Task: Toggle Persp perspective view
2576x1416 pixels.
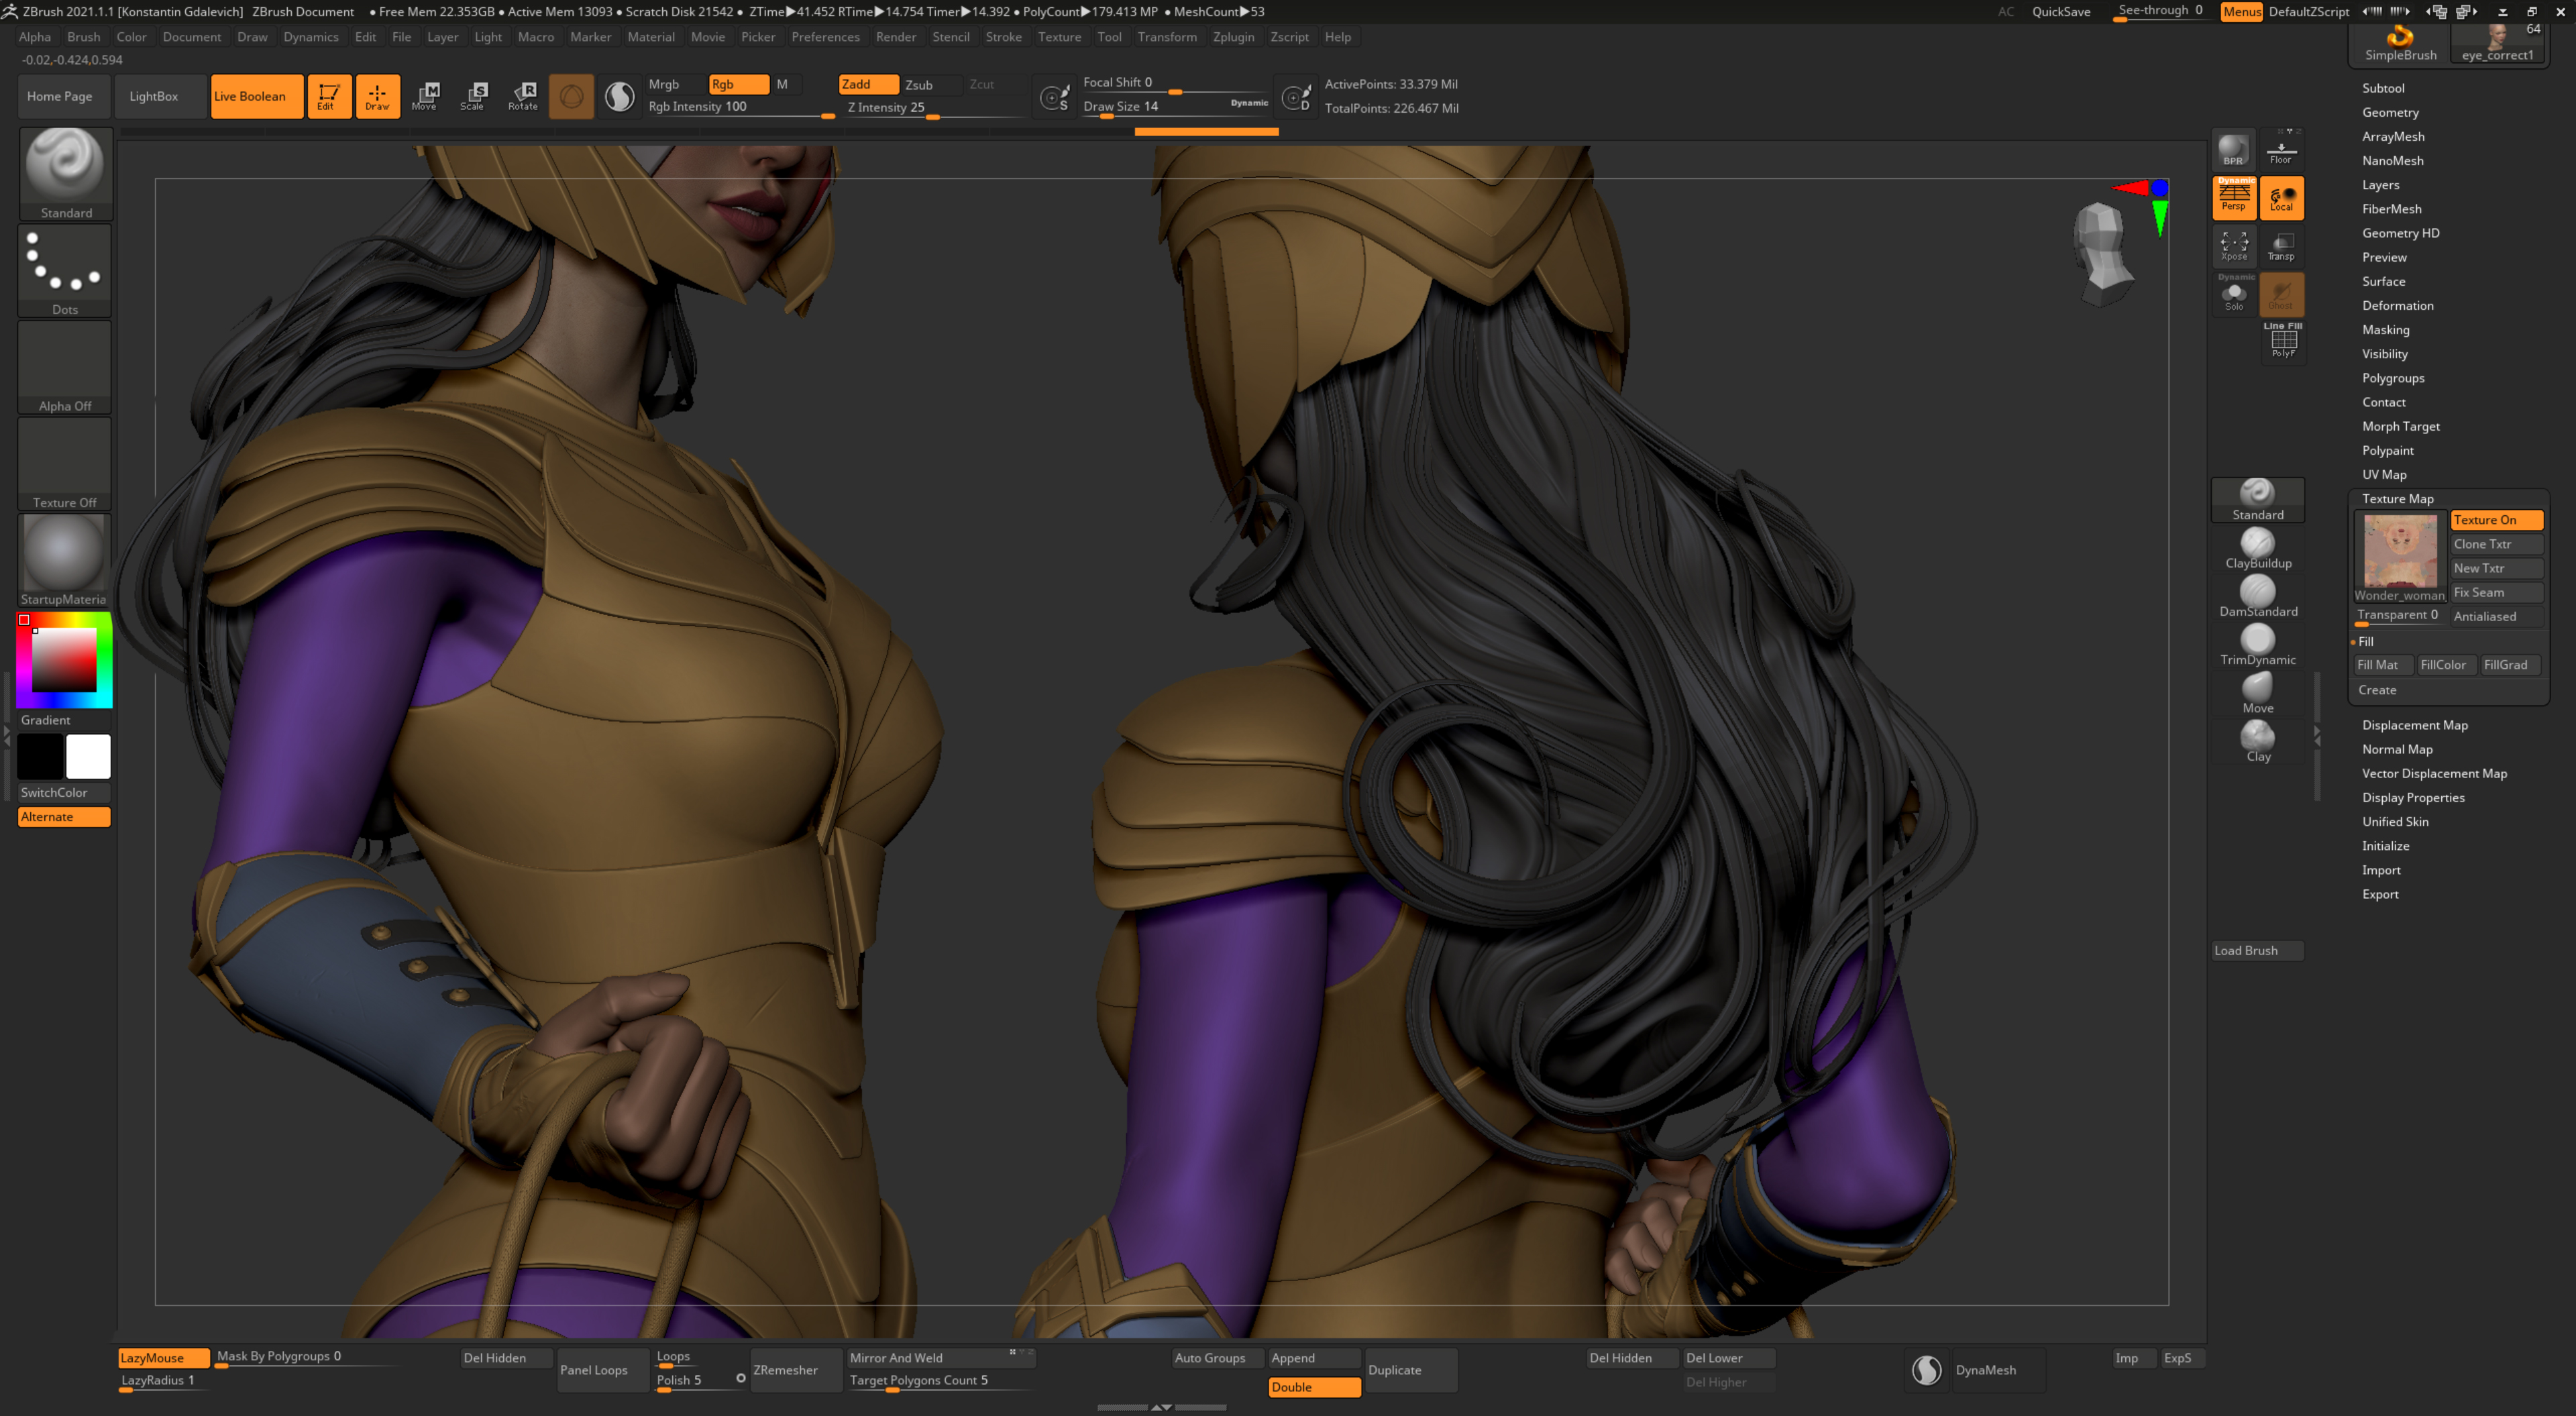Action: (x=2233, y=197)
